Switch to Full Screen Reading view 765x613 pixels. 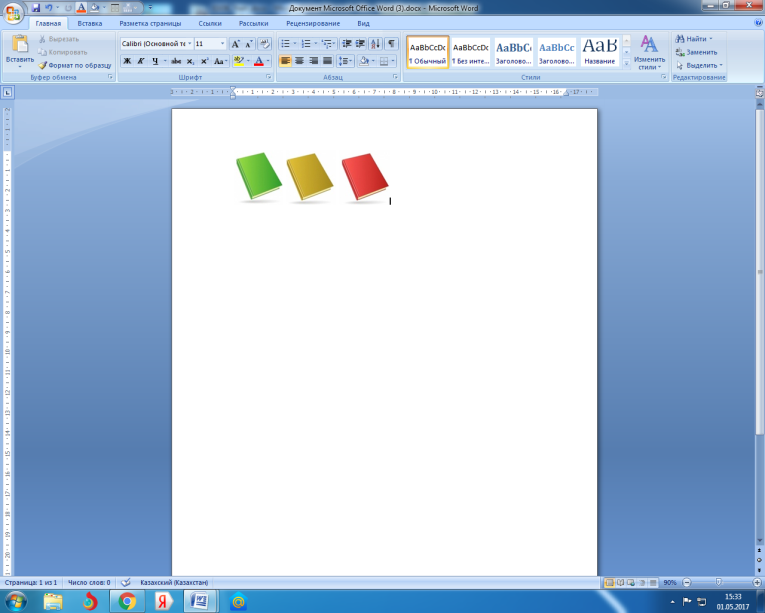coord(620,582)
